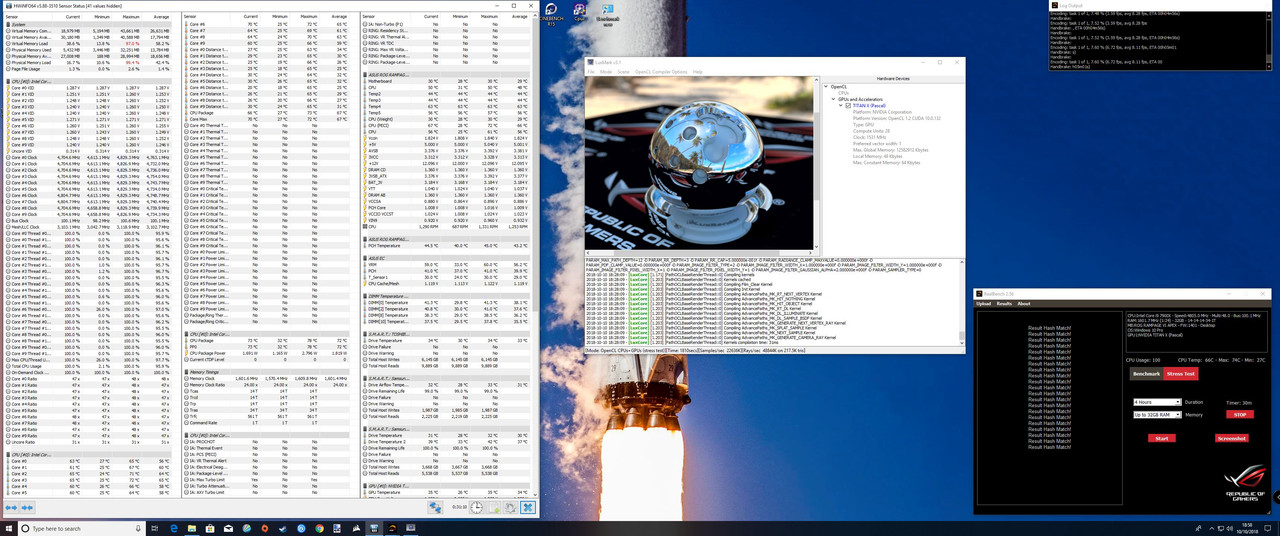Viewport: 1280px width, 536px height.
Task: Collapse TITAN X (Pascal) device details
Action: tap(841, 105)
